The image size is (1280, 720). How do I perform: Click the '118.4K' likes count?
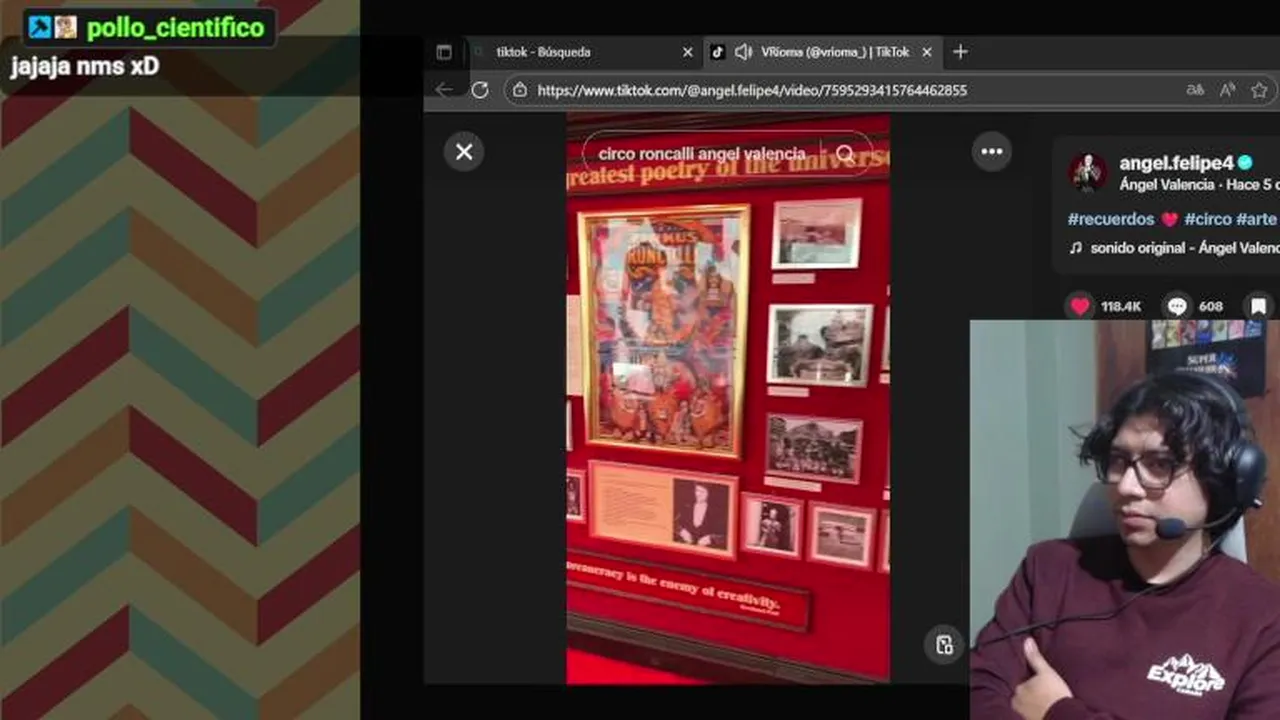click(1121, 307)
